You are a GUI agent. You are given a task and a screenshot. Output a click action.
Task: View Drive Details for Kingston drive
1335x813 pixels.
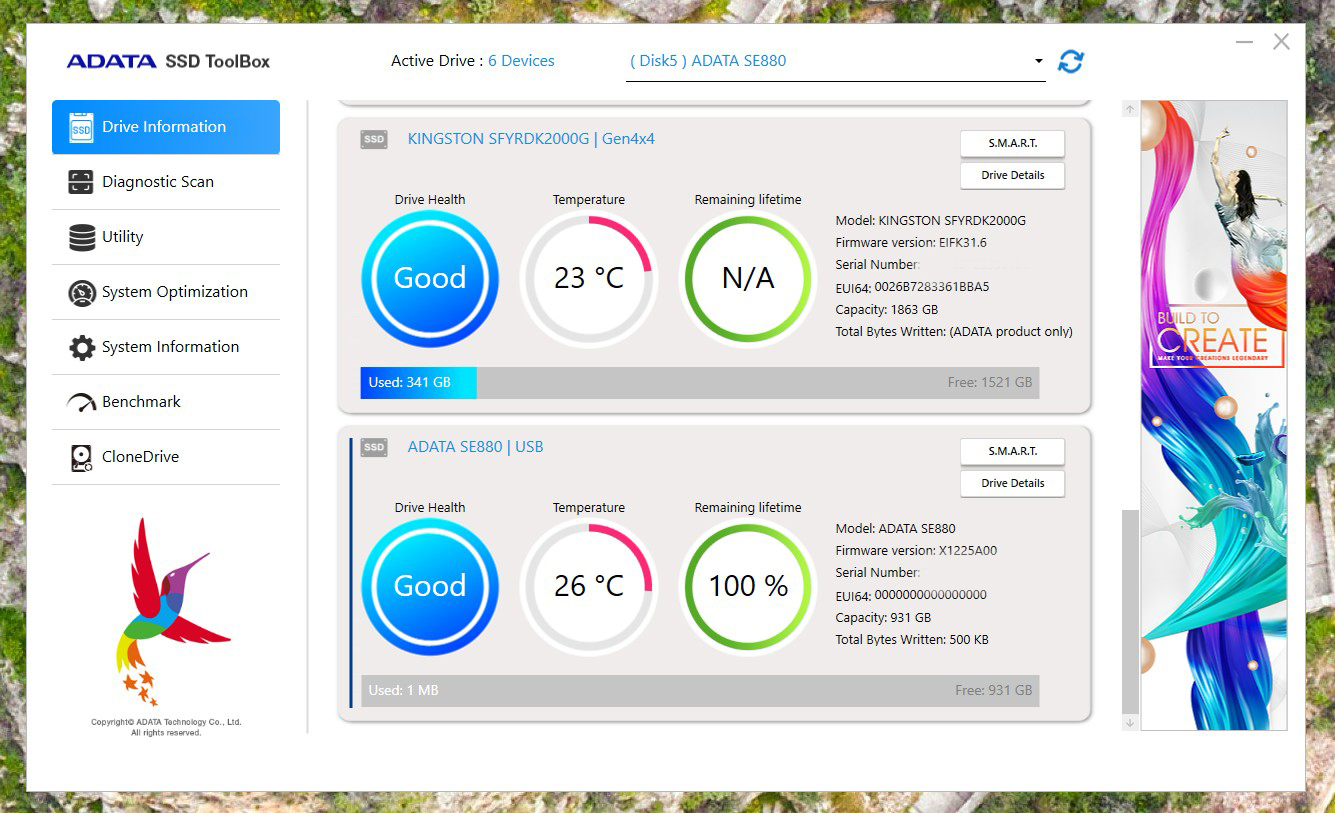click(x=1012, y=175)
